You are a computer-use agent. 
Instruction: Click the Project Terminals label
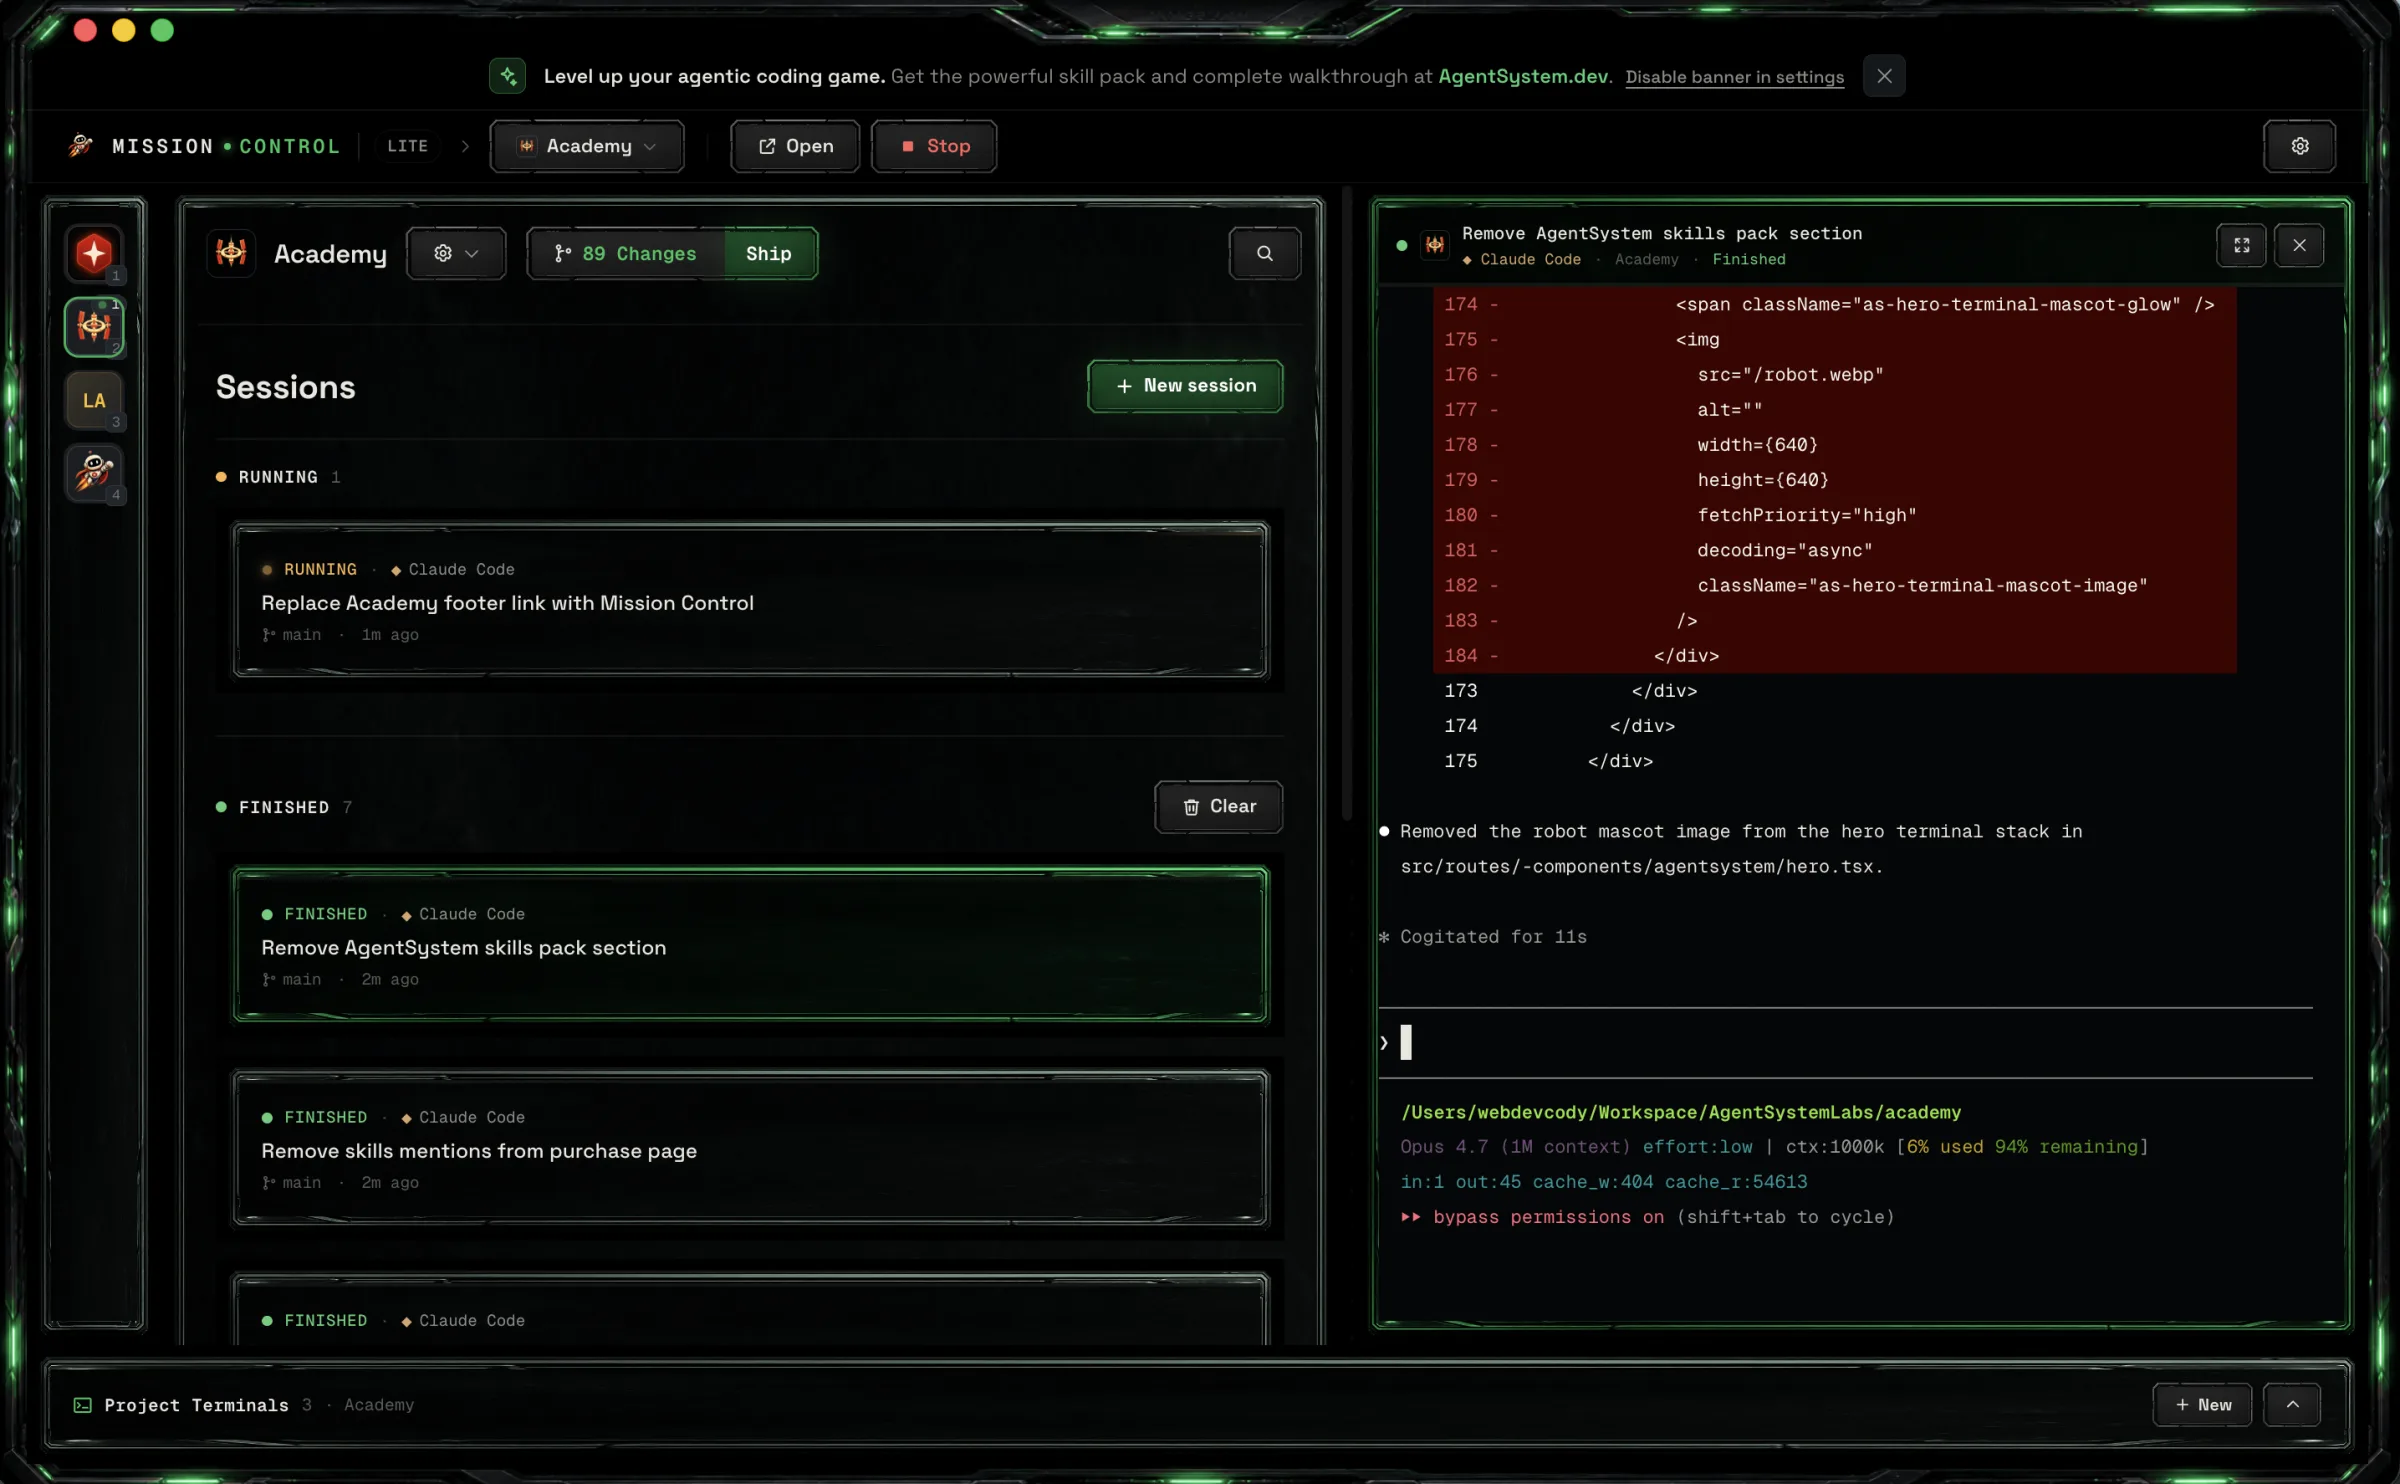196,1405
